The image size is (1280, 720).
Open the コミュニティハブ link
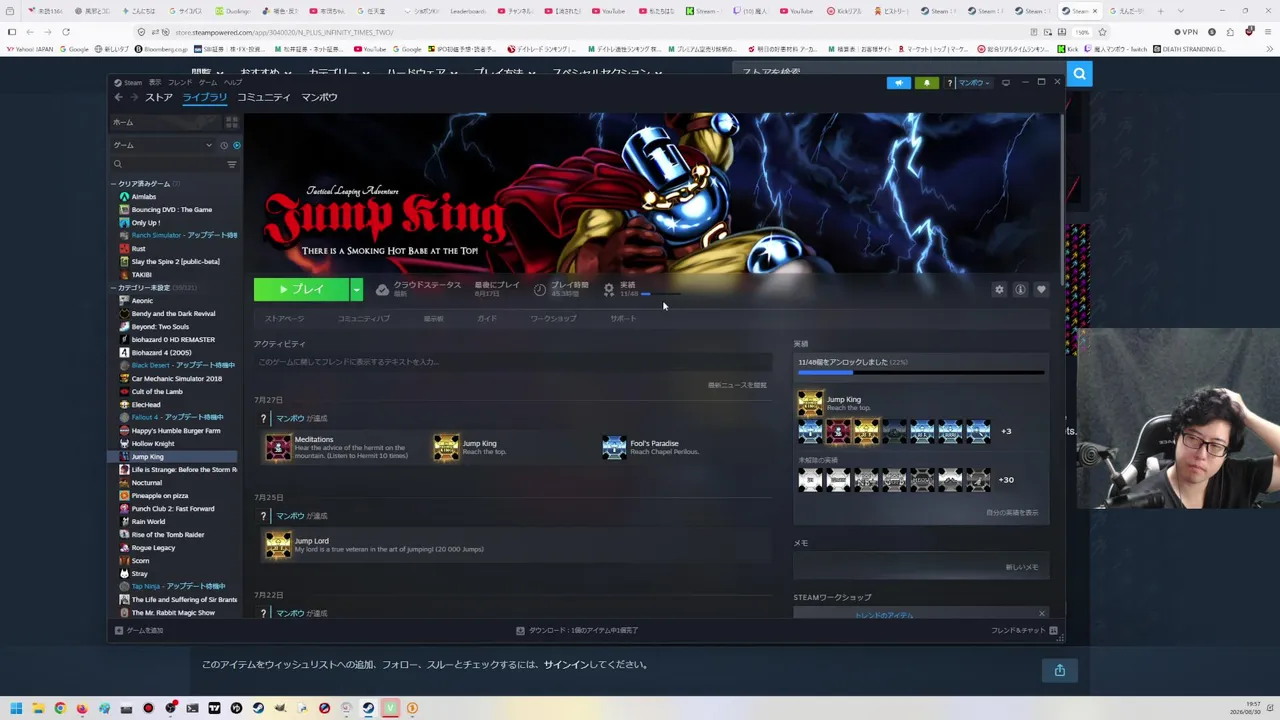(364, 319)
